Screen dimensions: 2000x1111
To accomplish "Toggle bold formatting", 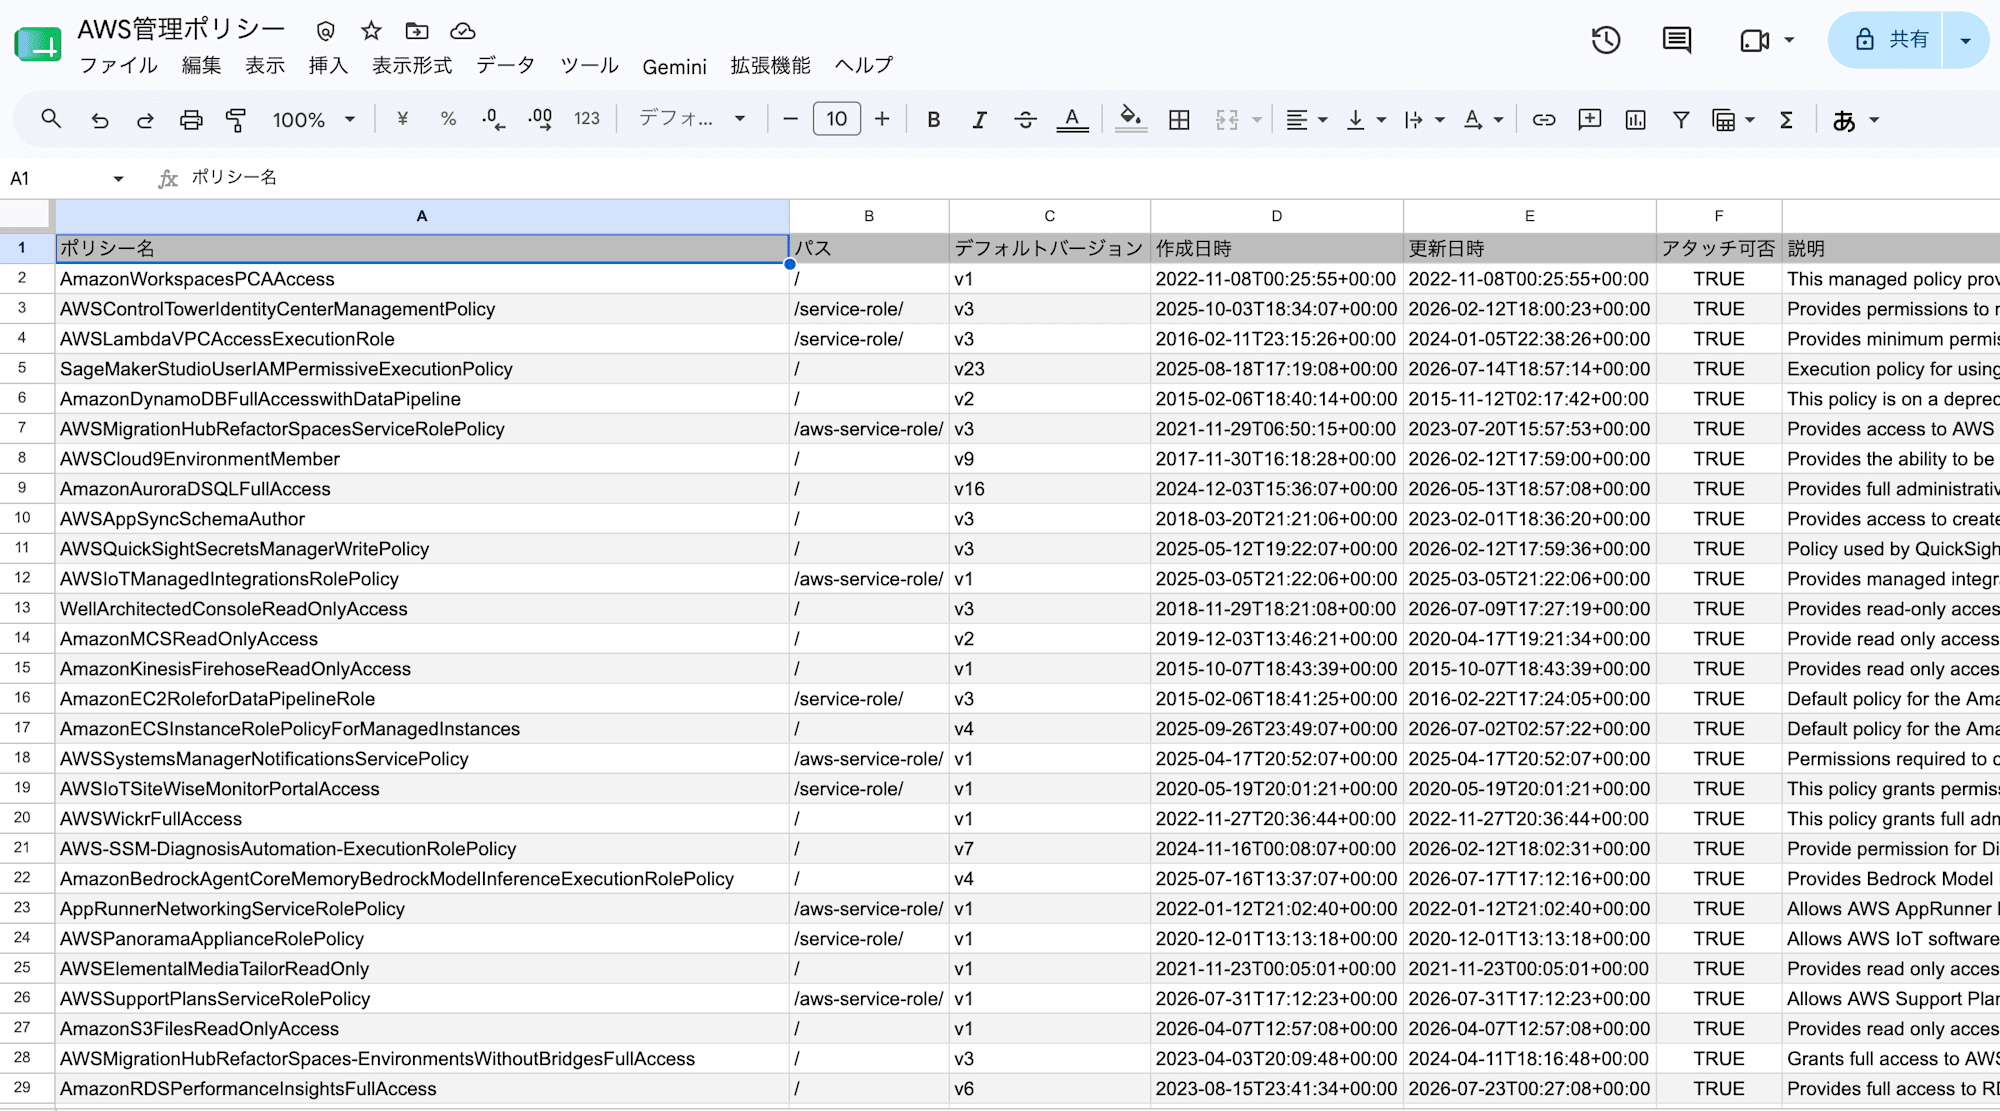I will click(x=933, y=120).
